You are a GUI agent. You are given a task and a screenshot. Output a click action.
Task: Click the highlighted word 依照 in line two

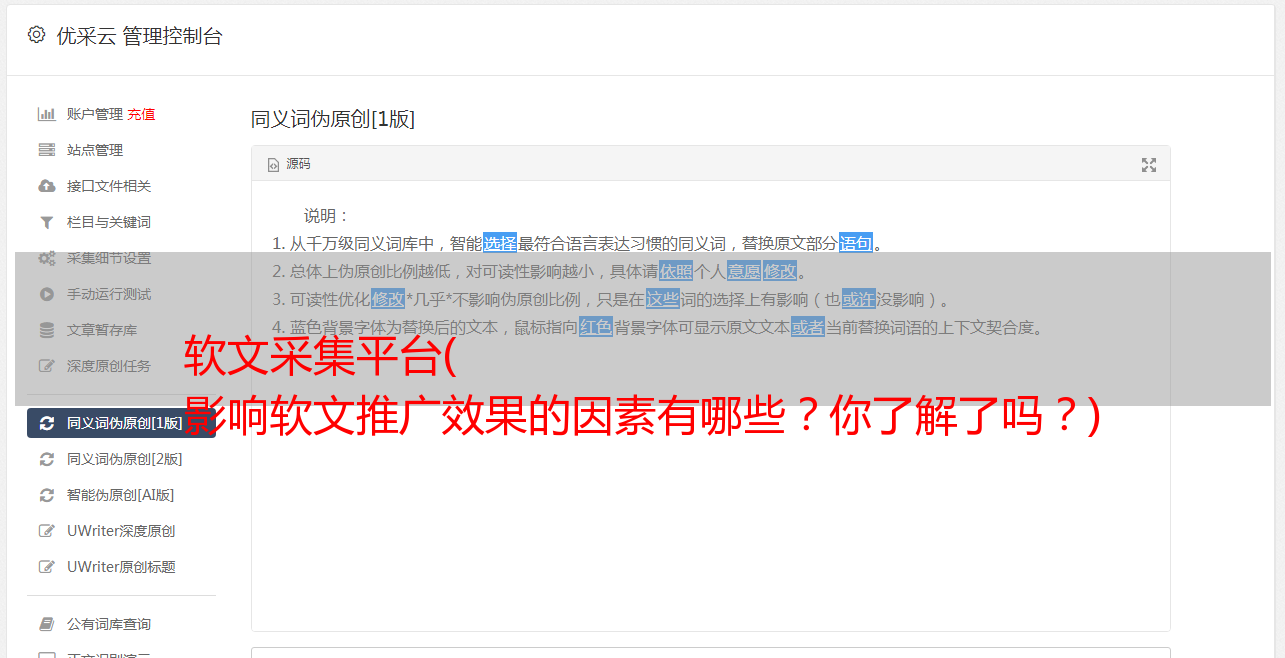click(676, 271)
